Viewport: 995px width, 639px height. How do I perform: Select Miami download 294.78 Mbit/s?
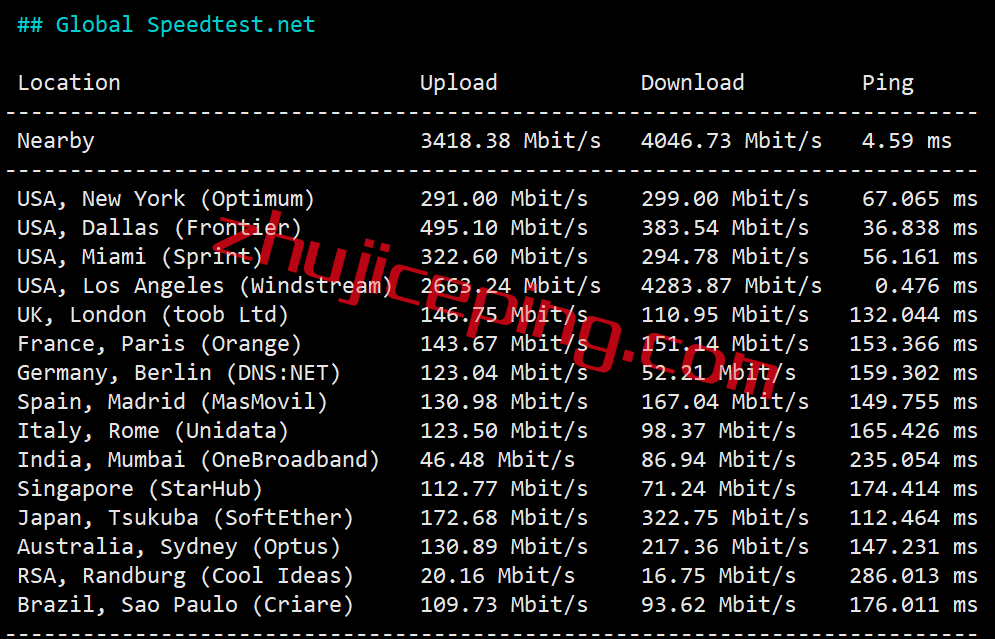click(725, 258)
